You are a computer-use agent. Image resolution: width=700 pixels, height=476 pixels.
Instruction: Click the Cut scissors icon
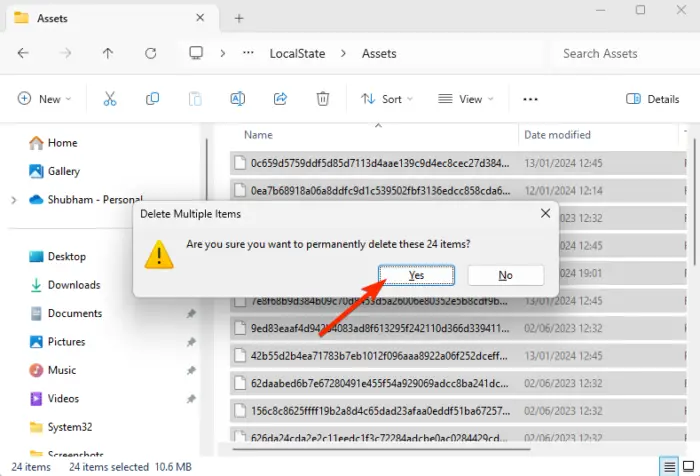110,99
